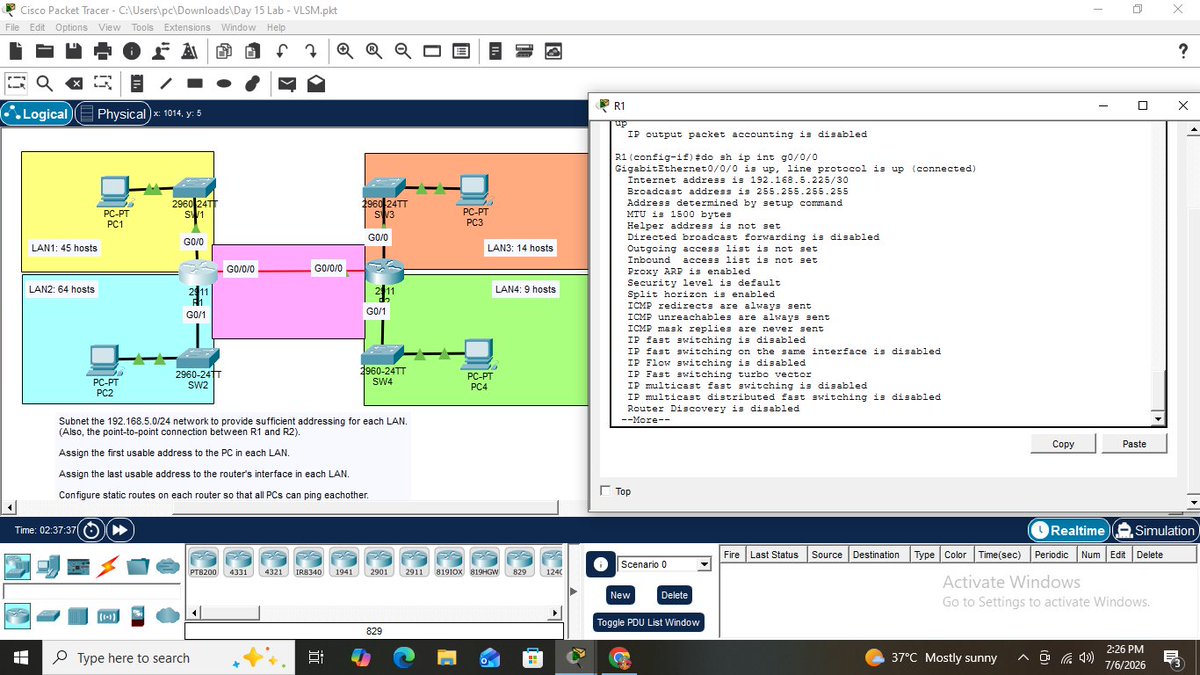Screen dimensions: 1200x675
Task: Add a note with Place Note tool
Action: point(138,84)
